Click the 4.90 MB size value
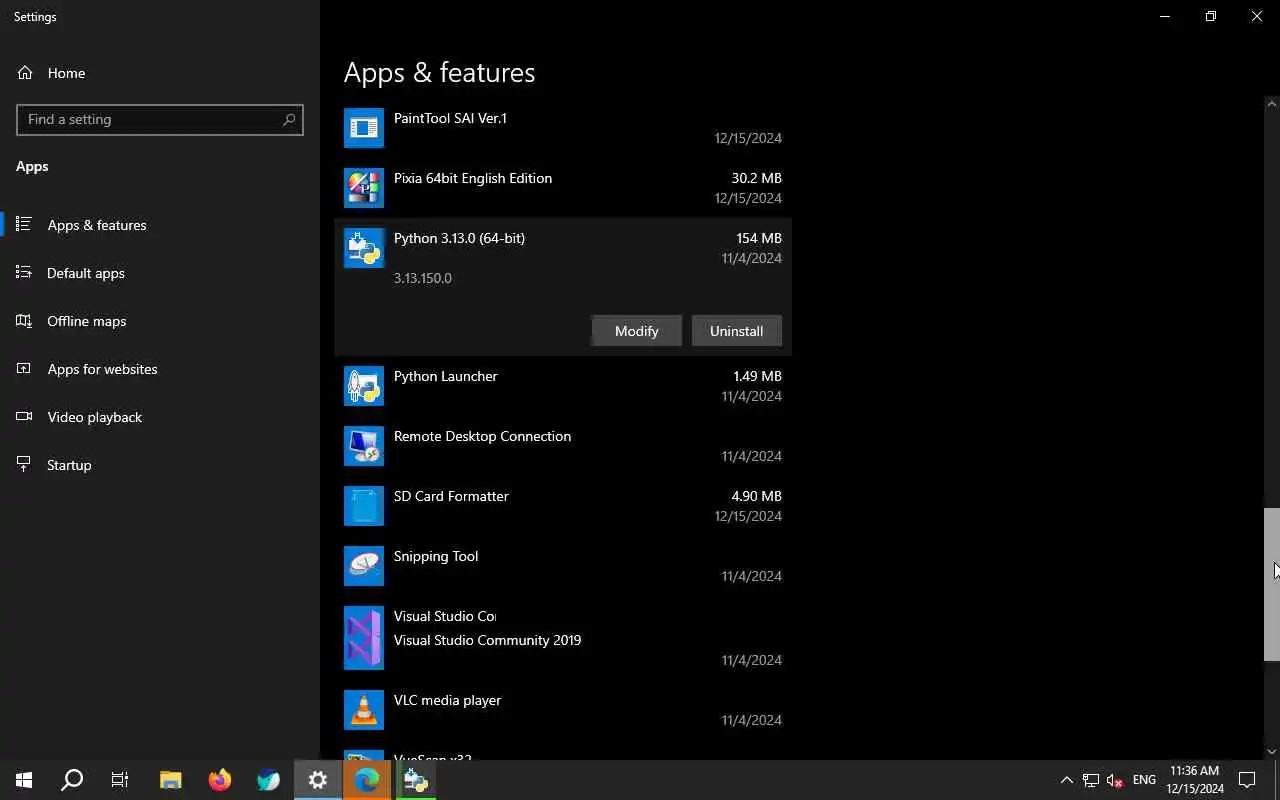1280x800 pixels. [756, 496]
